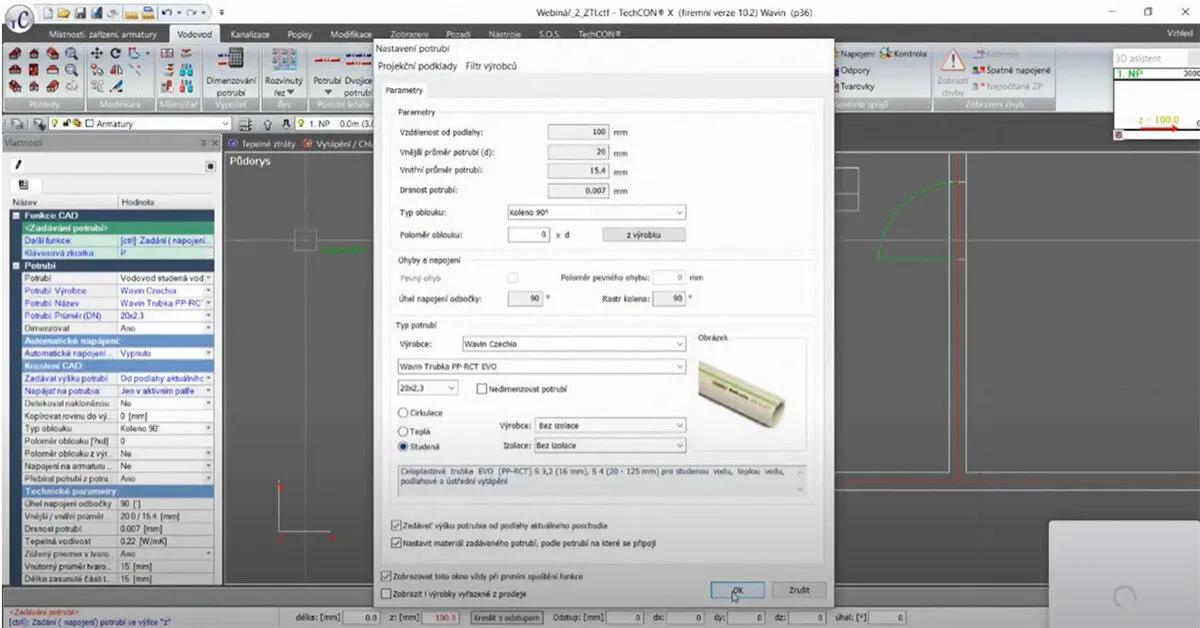The width and height of the screenshot is (1200, 628).
Task: Select the Teplá radio button
Action: pos(403,430)
